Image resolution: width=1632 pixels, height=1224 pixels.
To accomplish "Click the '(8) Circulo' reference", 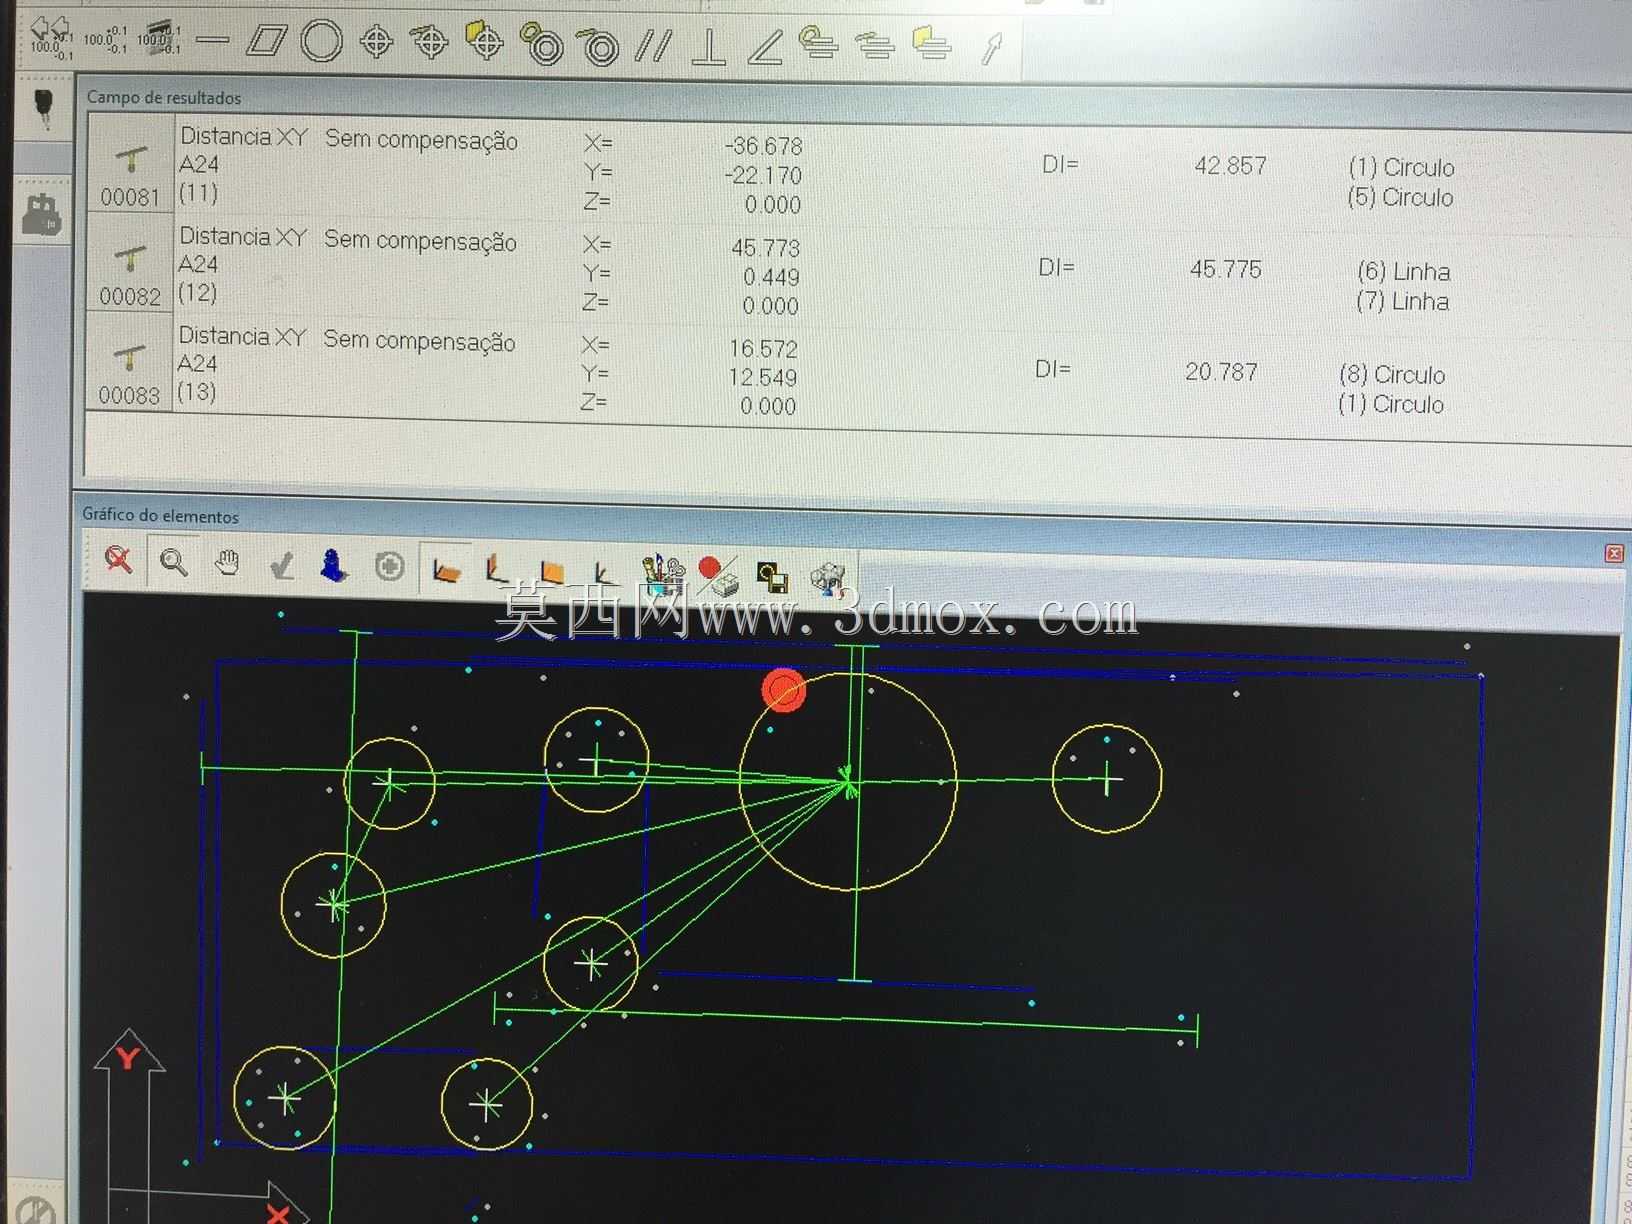I will tap(1392, 374).
